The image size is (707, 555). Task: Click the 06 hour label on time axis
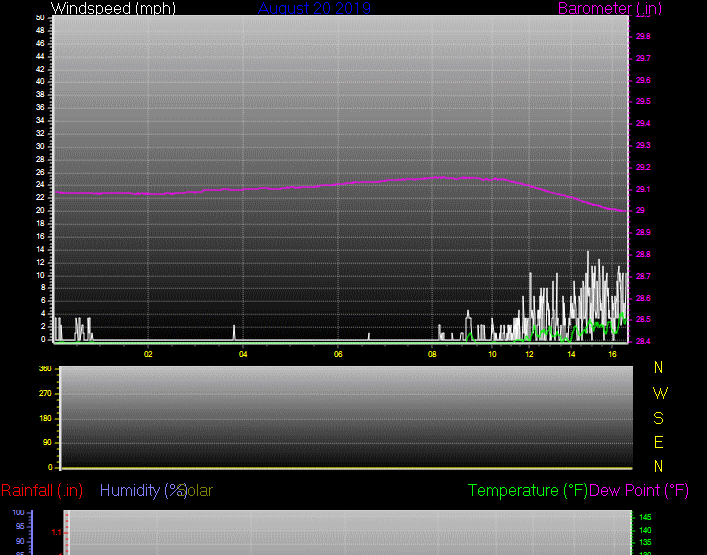pos(338,354)
